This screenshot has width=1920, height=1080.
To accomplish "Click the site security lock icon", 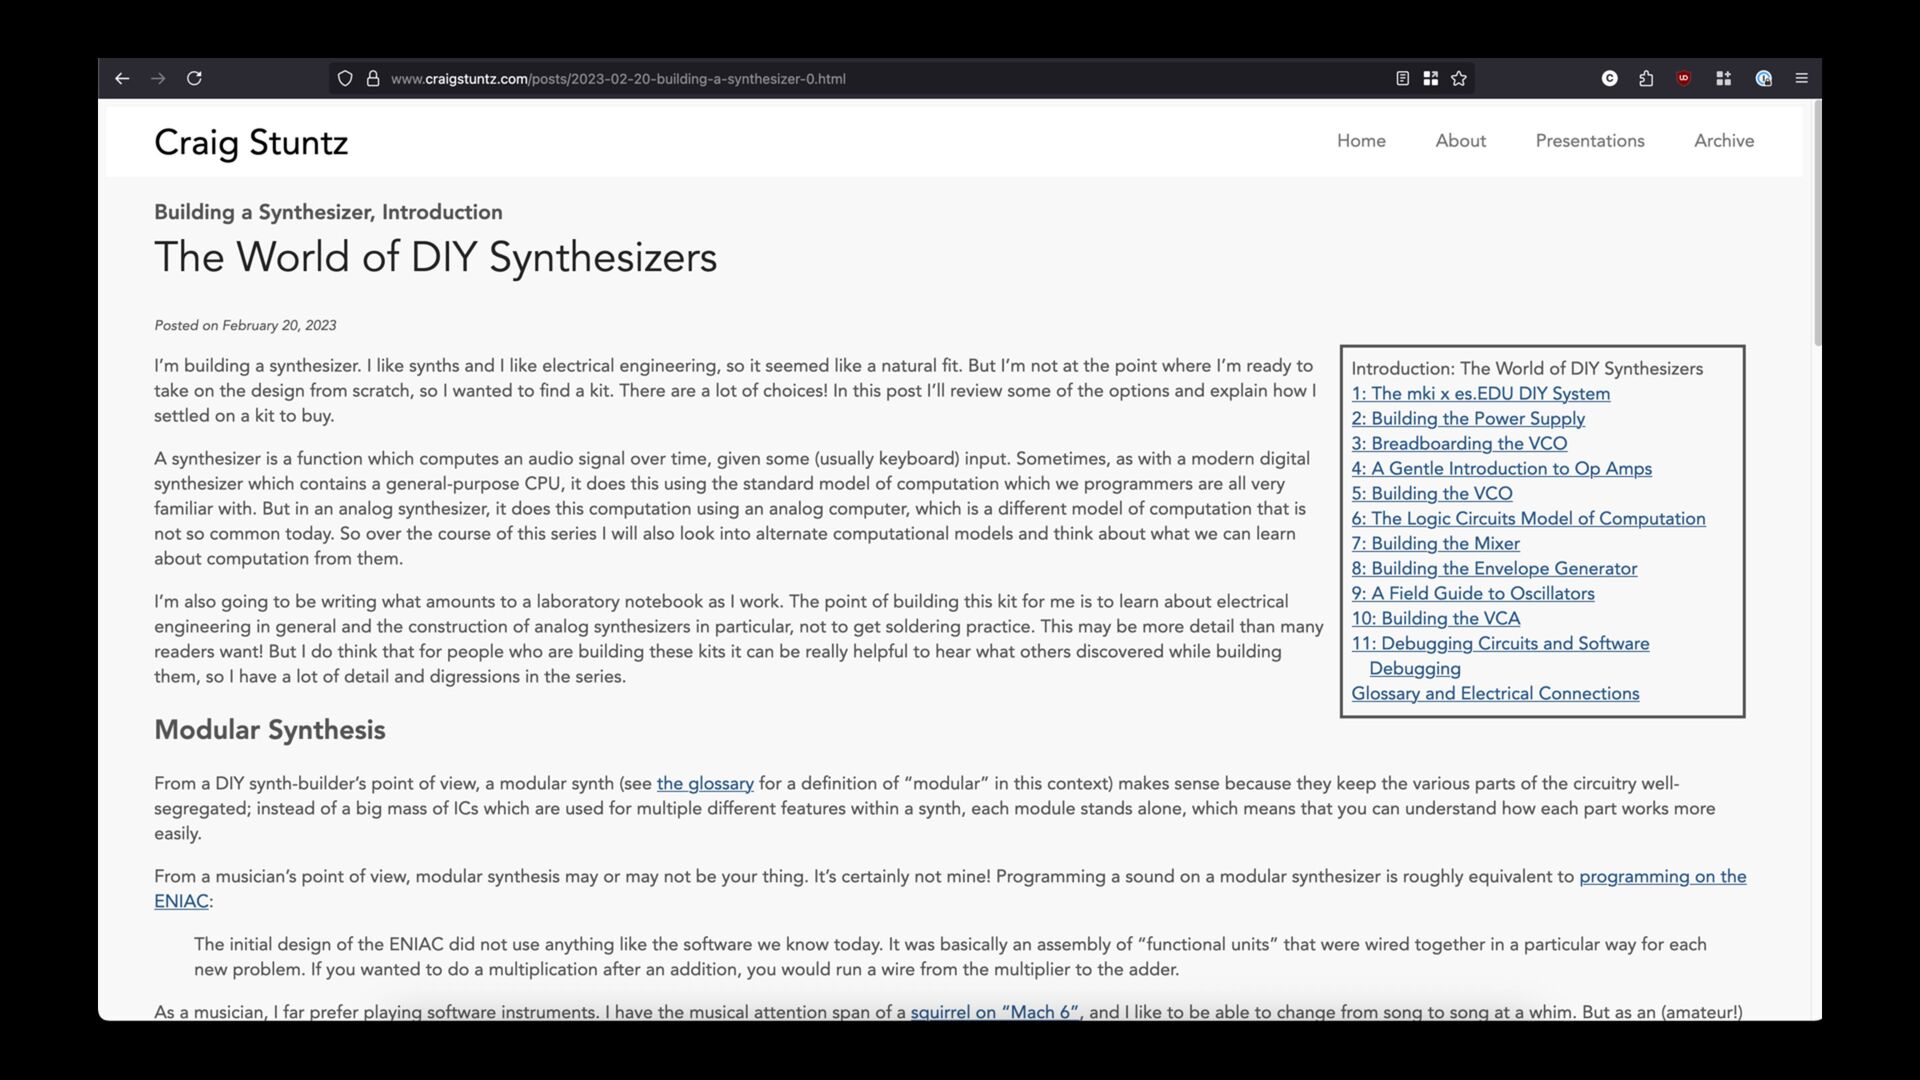I will click(373, 78).
